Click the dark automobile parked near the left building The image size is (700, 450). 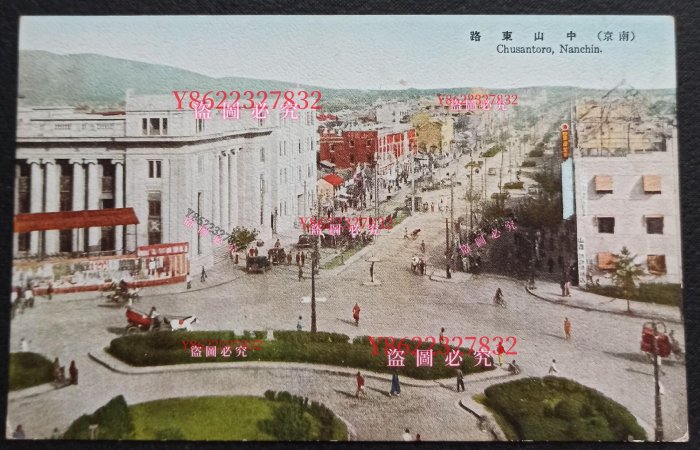pyautogui.click(x=258, y=263)
